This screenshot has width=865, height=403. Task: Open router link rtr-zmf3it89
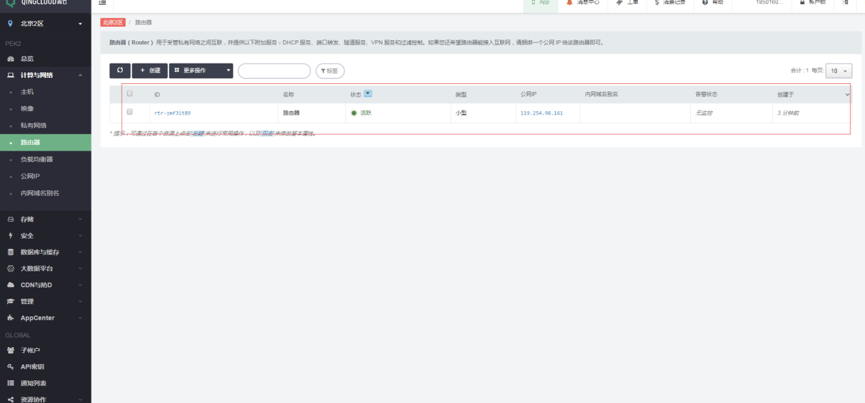[172, 113]
